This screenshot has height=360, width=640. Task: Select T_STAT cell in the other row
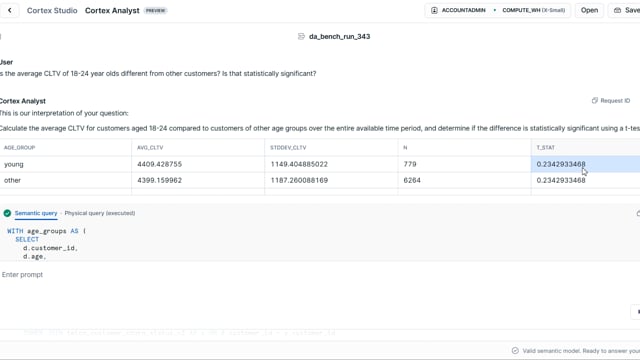pyautogui.click(x=585, y=180)
